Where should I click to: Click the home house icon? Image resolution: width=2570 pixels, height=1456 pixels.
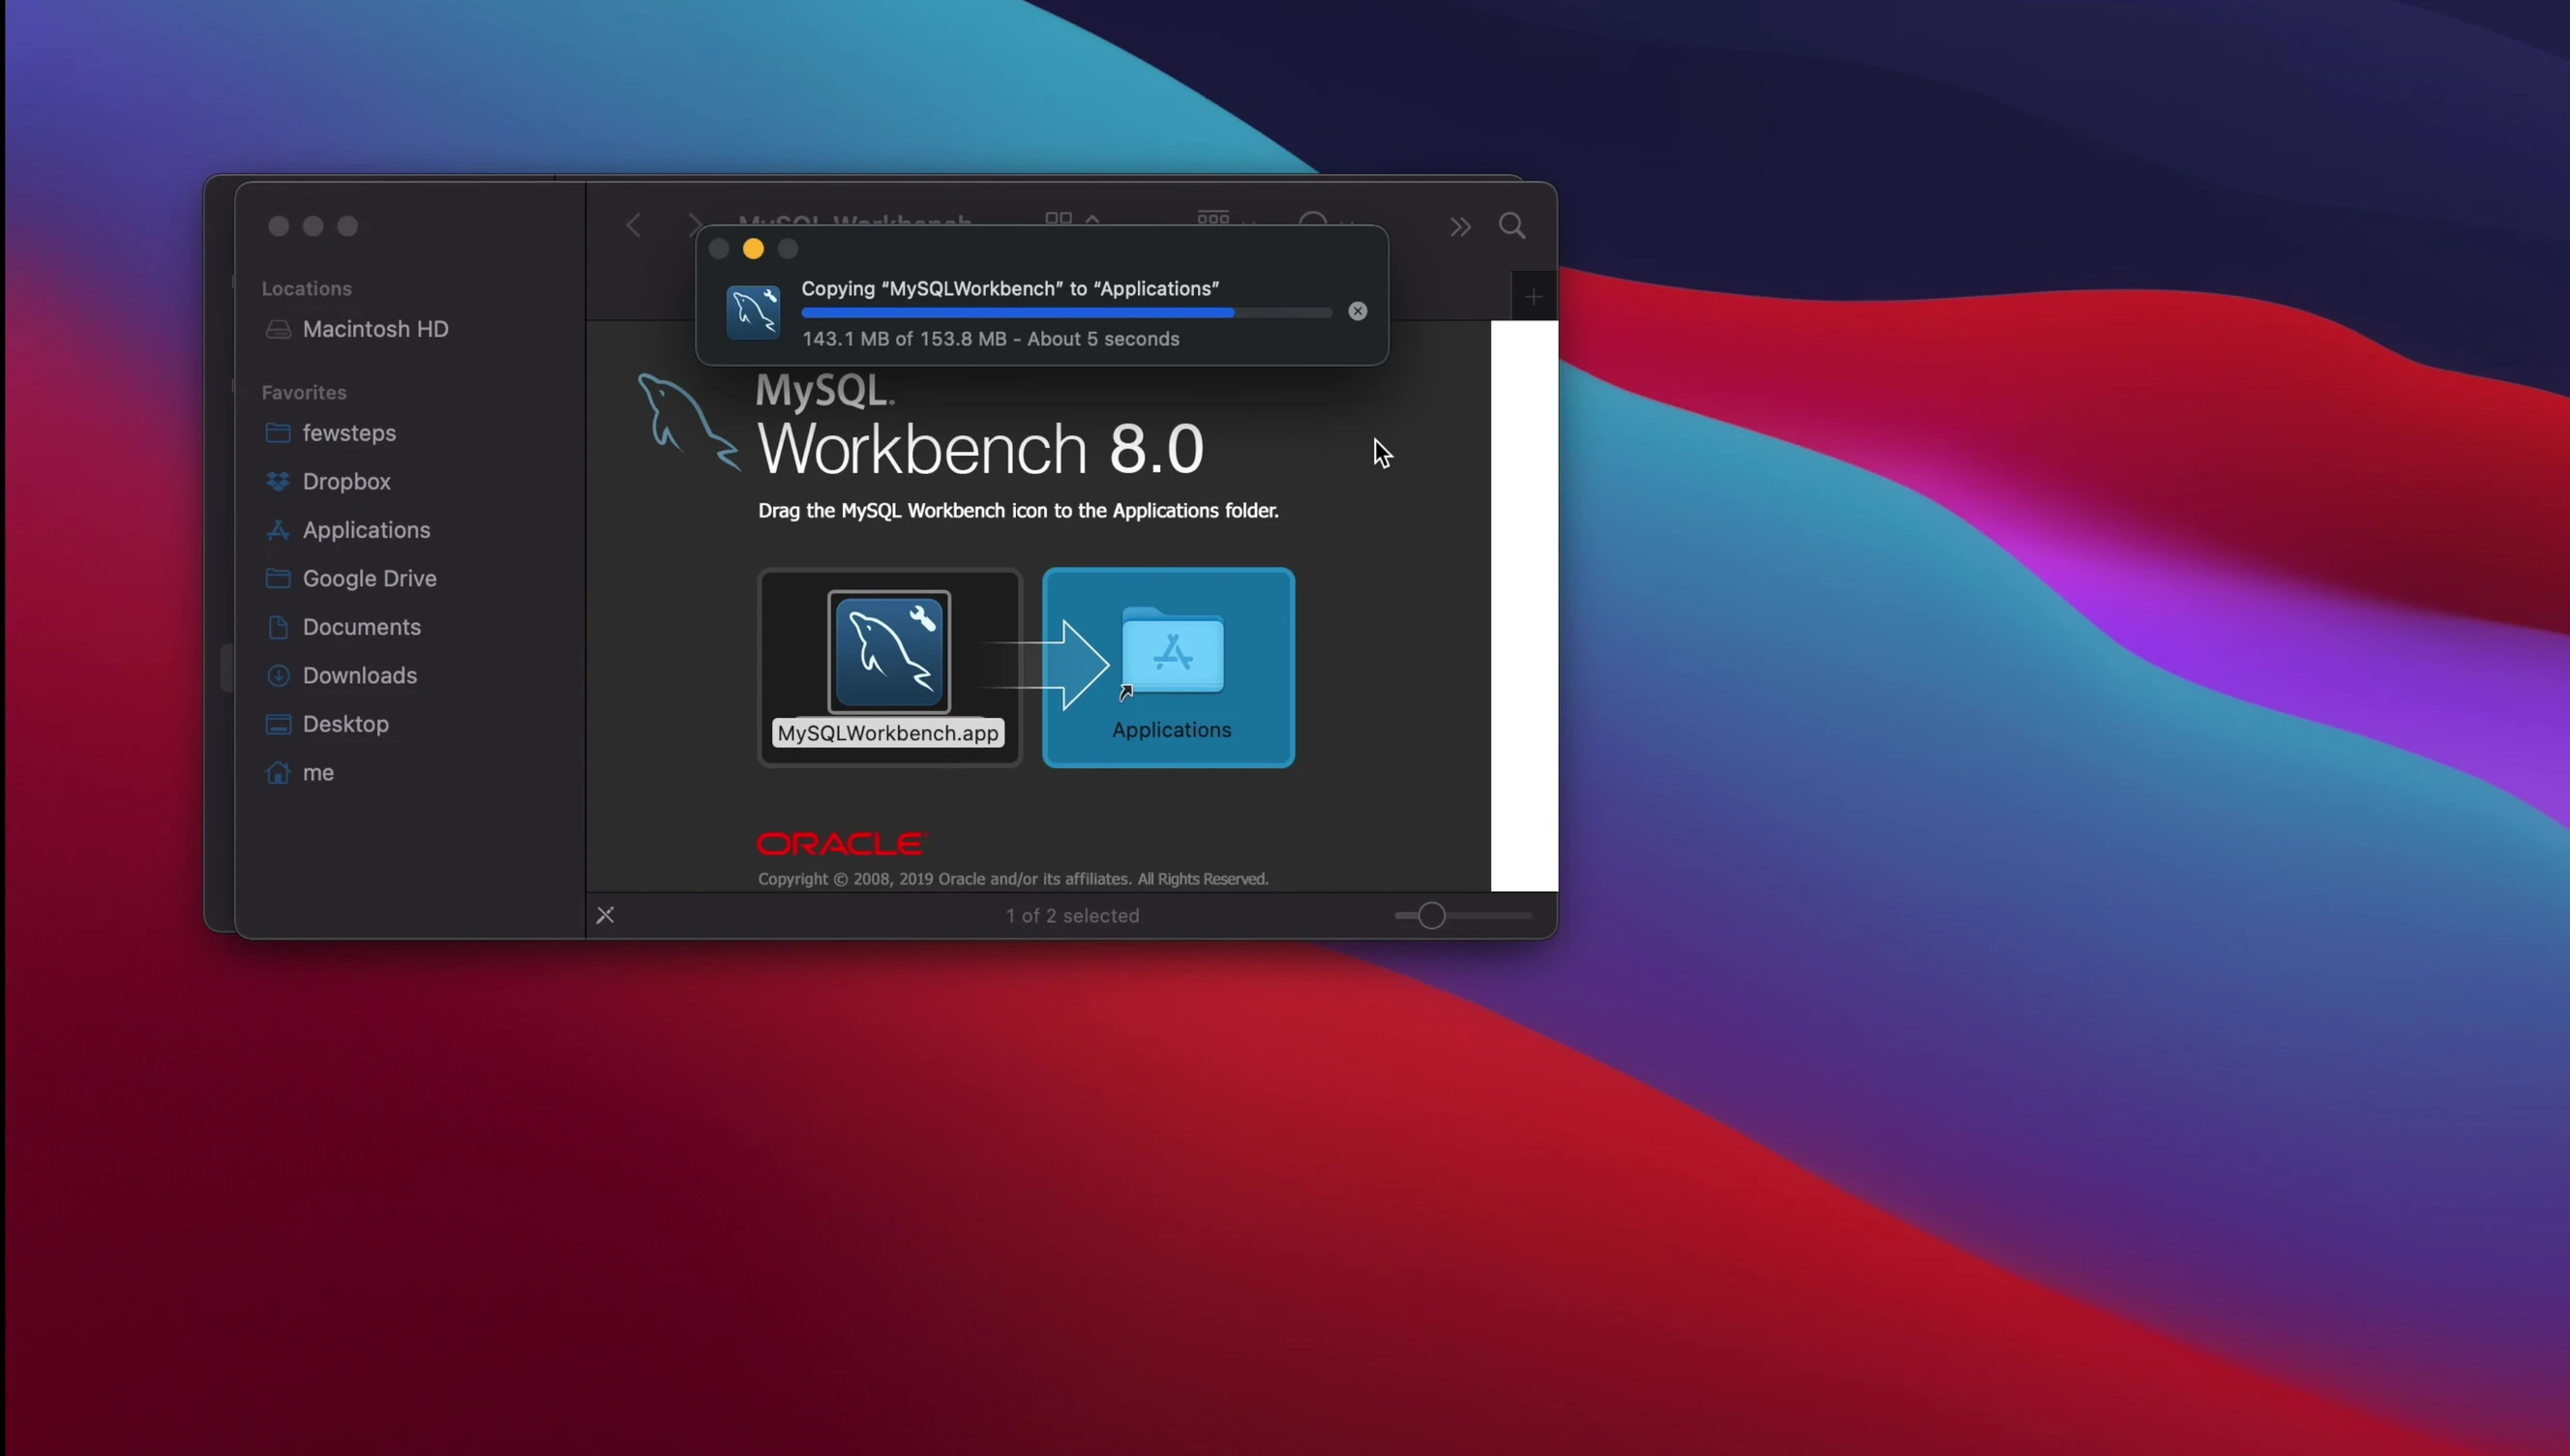point(278,772)
